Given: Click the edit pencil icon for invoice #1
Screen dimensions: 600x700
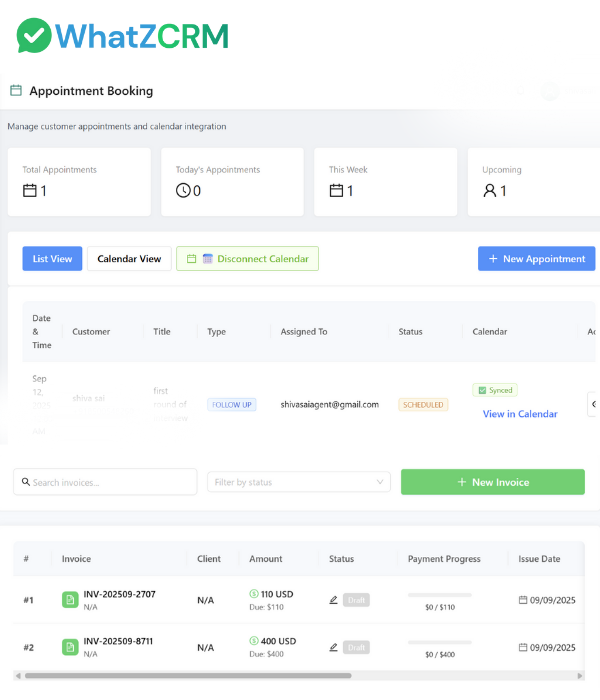Looking at the screenshot, I should pos(334,600).
